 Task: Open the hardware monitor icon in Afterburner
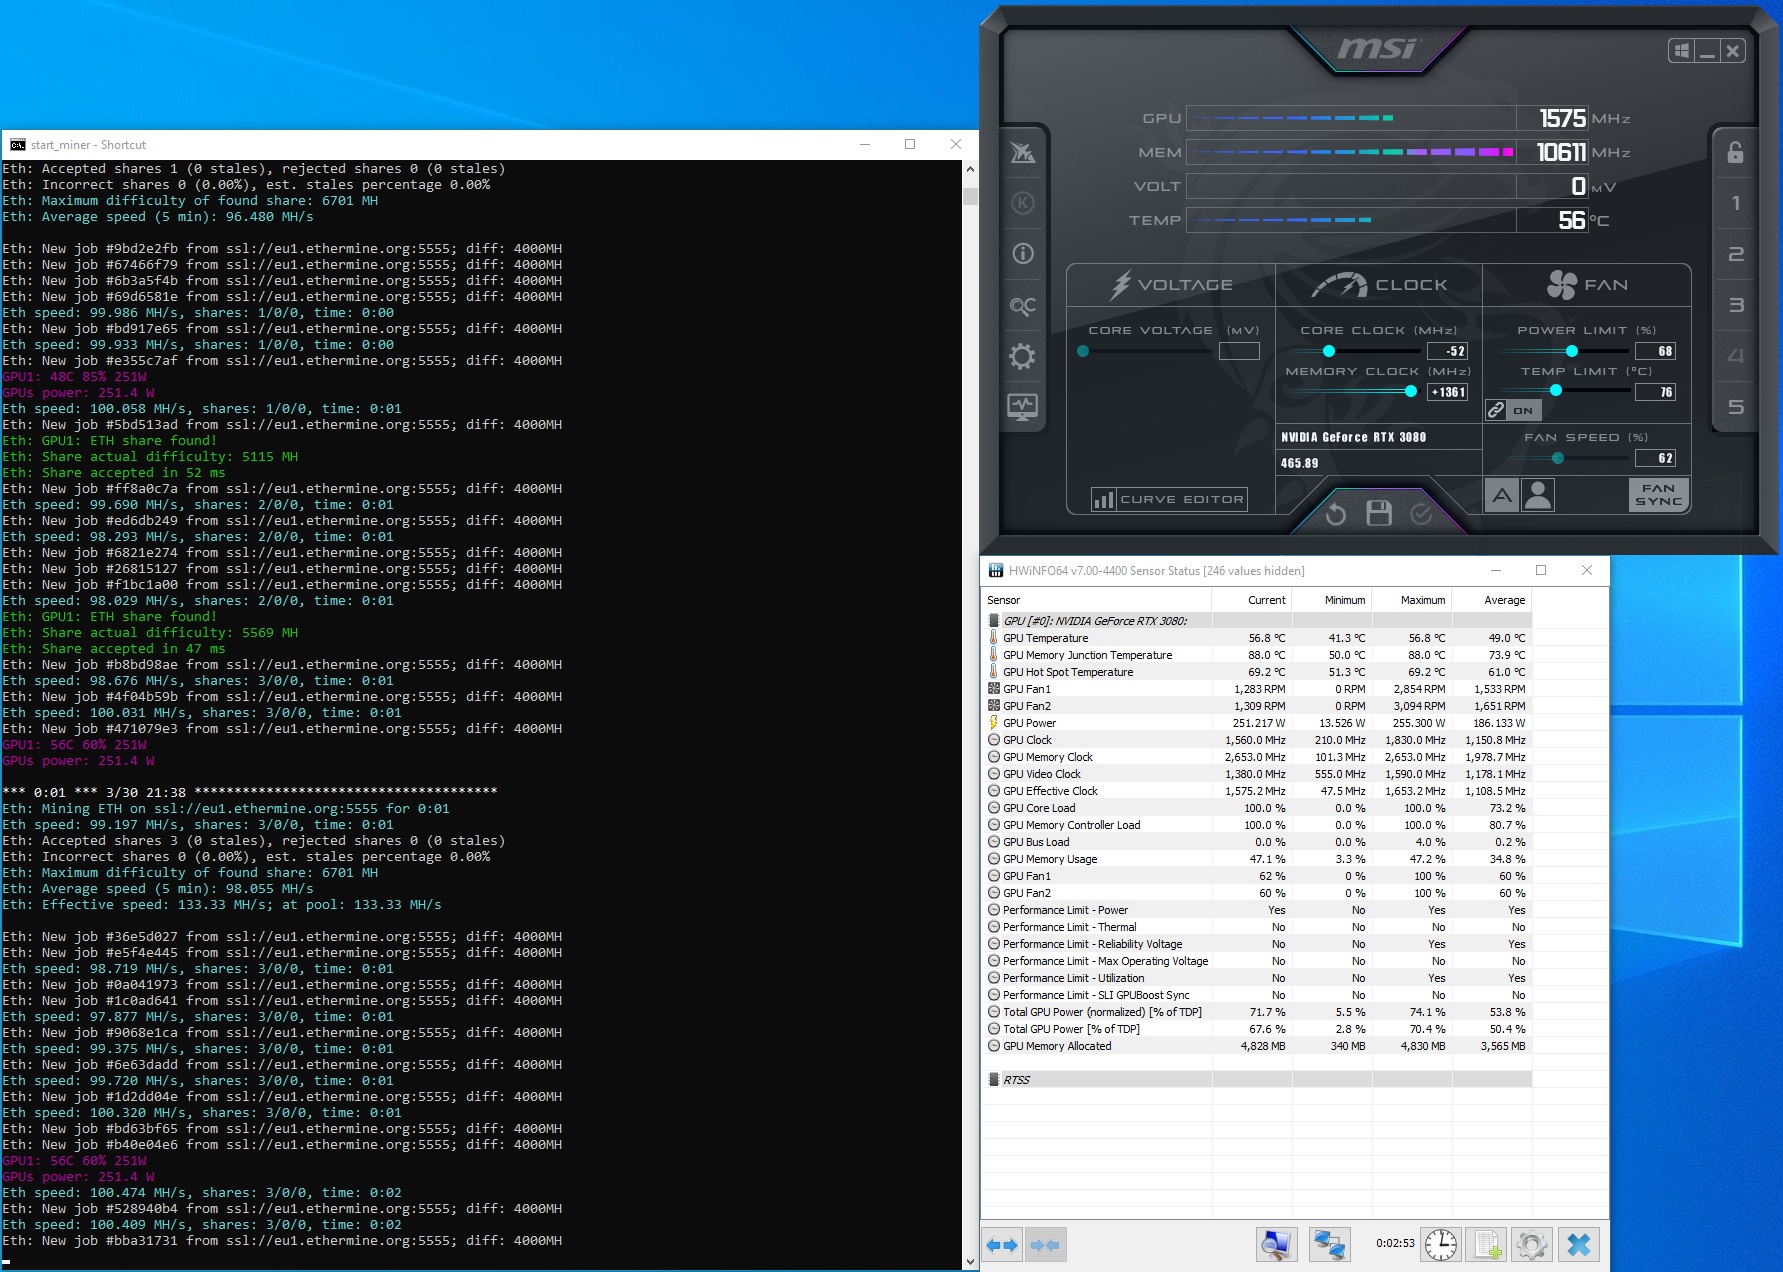click(1022, 406)
